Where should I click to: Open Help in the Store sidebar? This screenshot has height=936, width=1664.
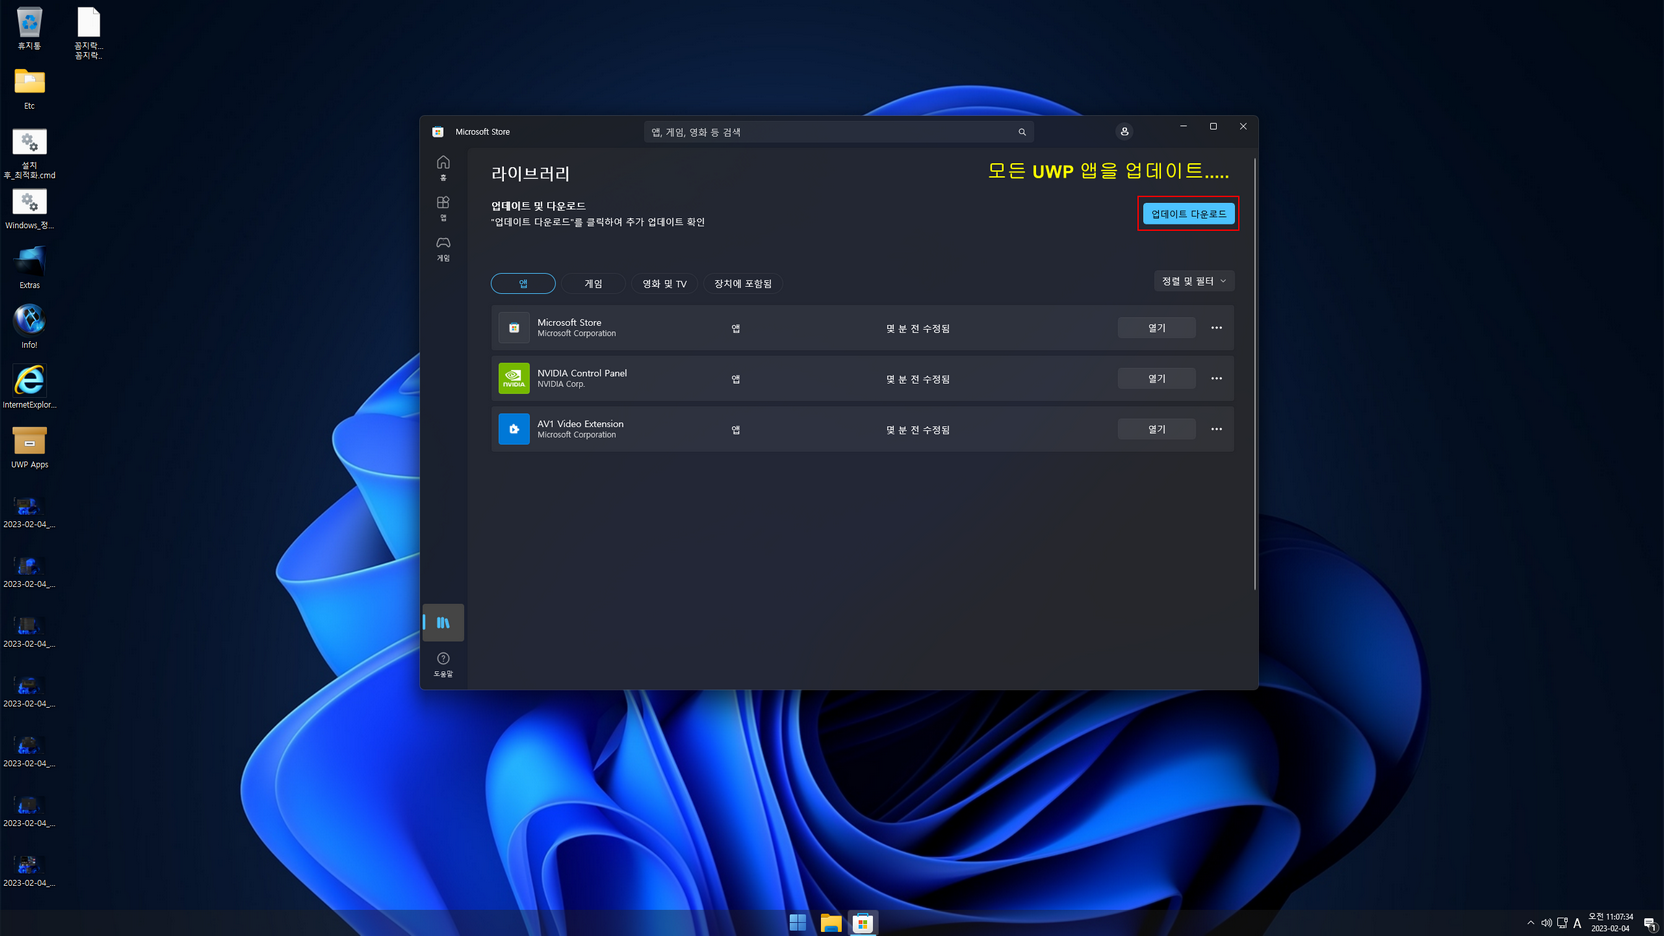pos(443,664)
